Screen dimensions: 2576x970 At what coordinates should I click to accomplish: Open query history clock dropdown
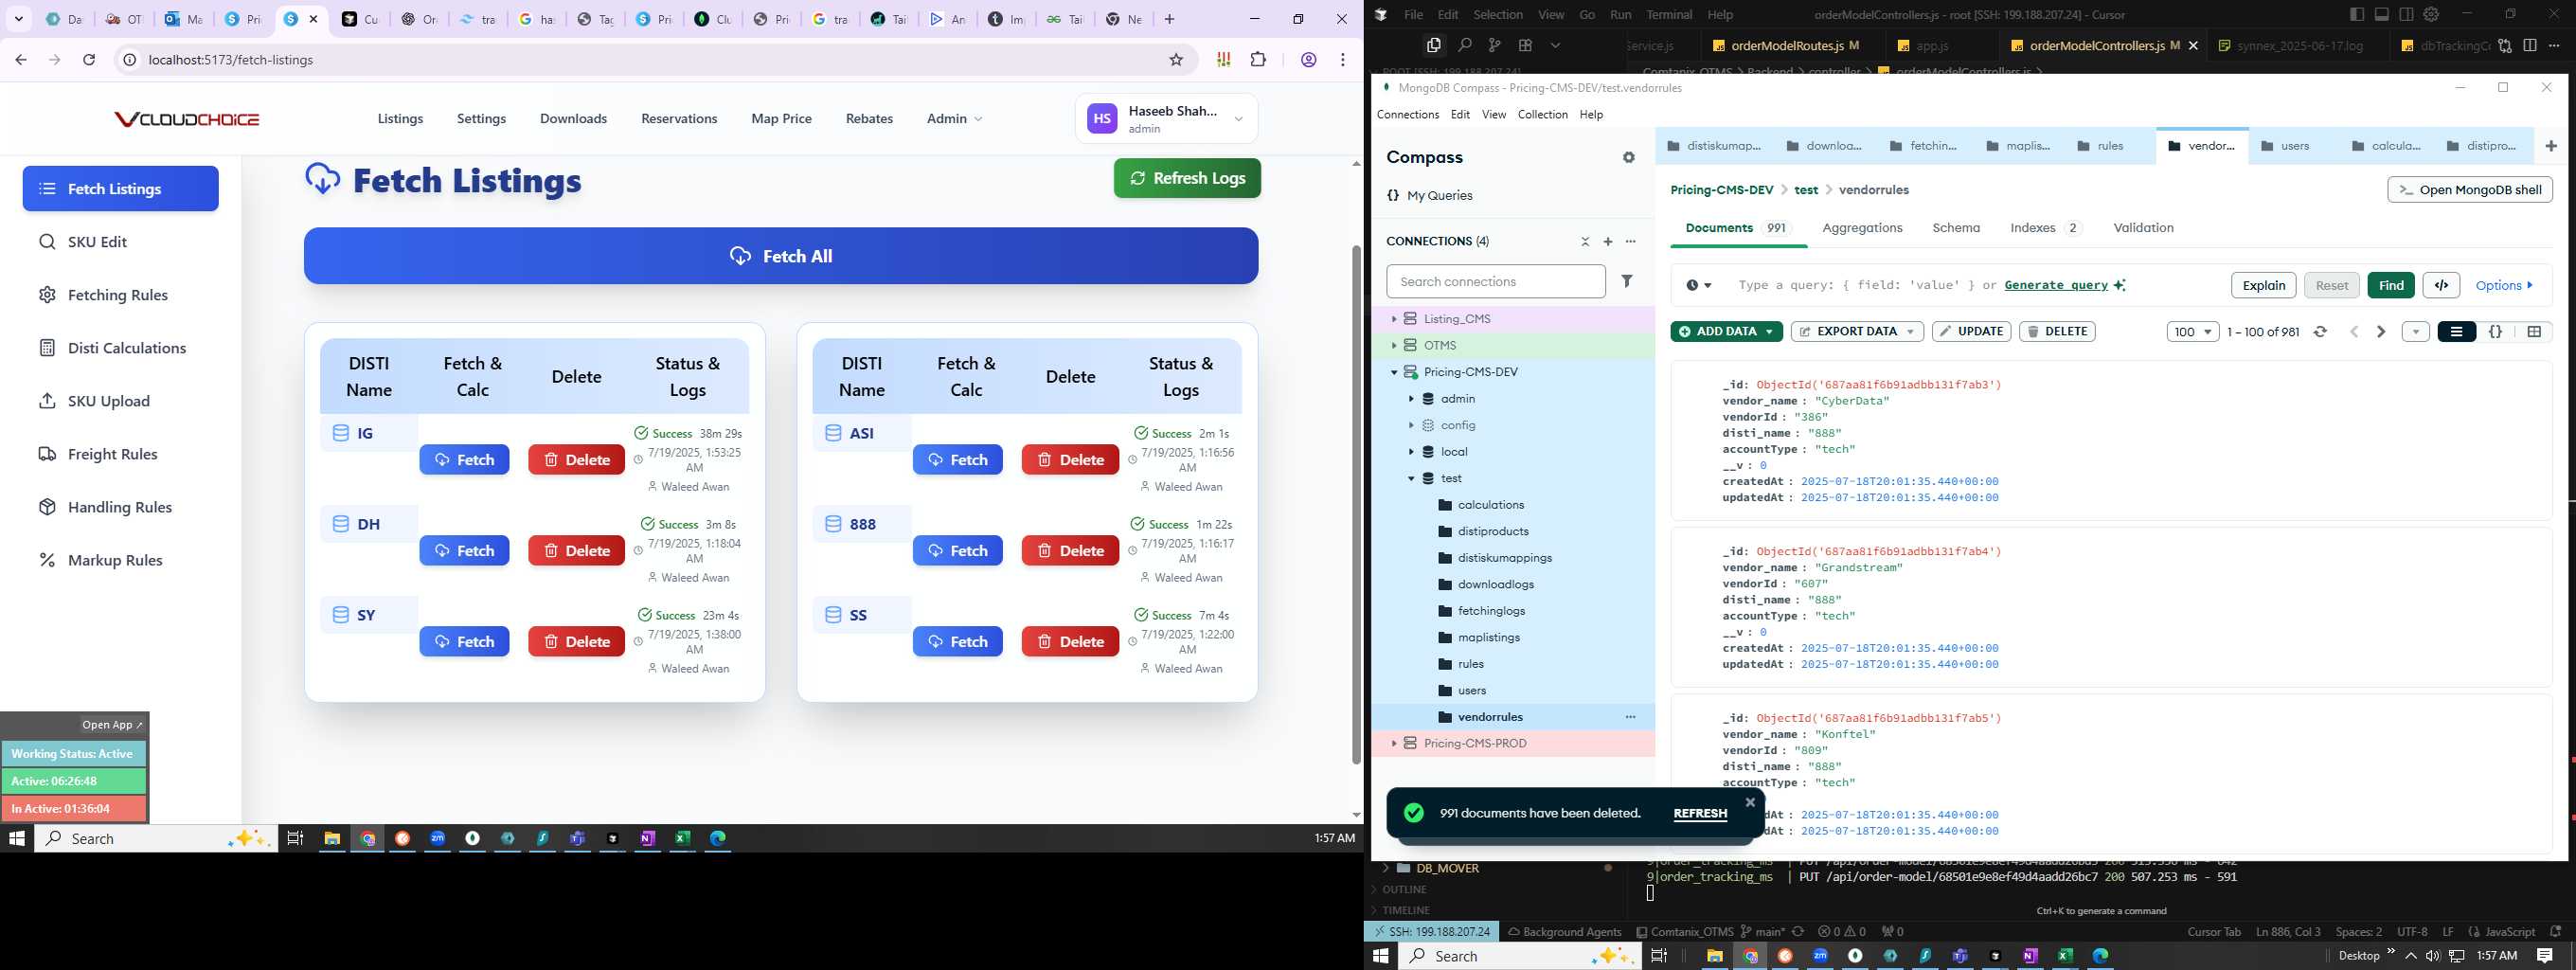pyautogui.click(x=1698, y=285)
